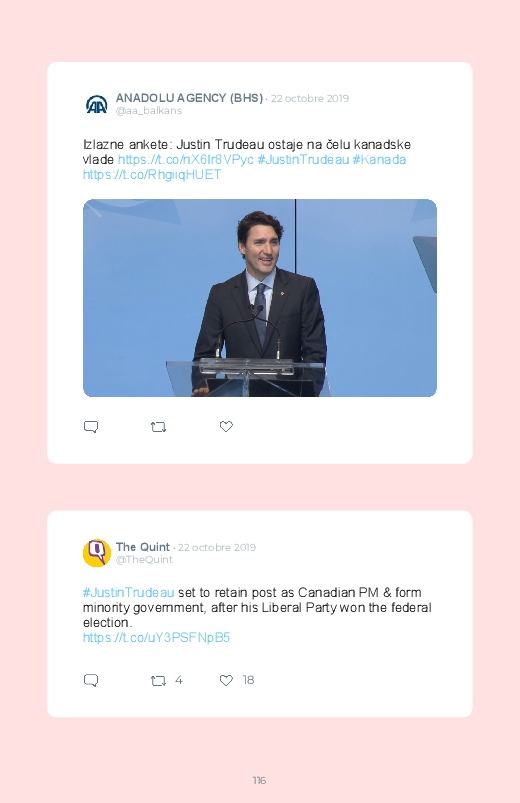Open the #JustinTrudeau hashtag in Anadolu tweet
520x803 pixels.
coord(303,160)
